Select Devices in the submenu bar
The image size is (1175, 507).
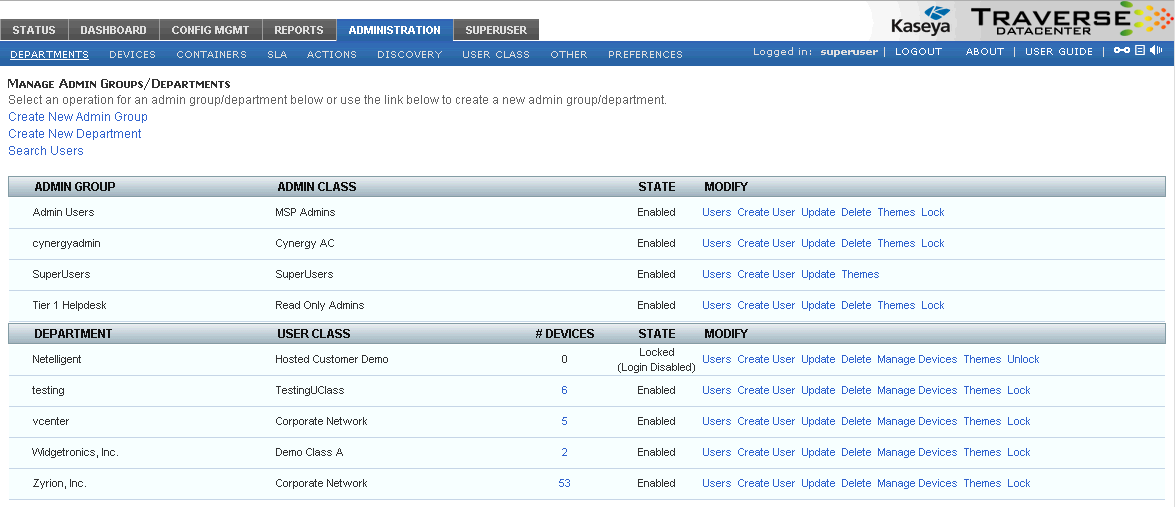click(x=132, y=54)
